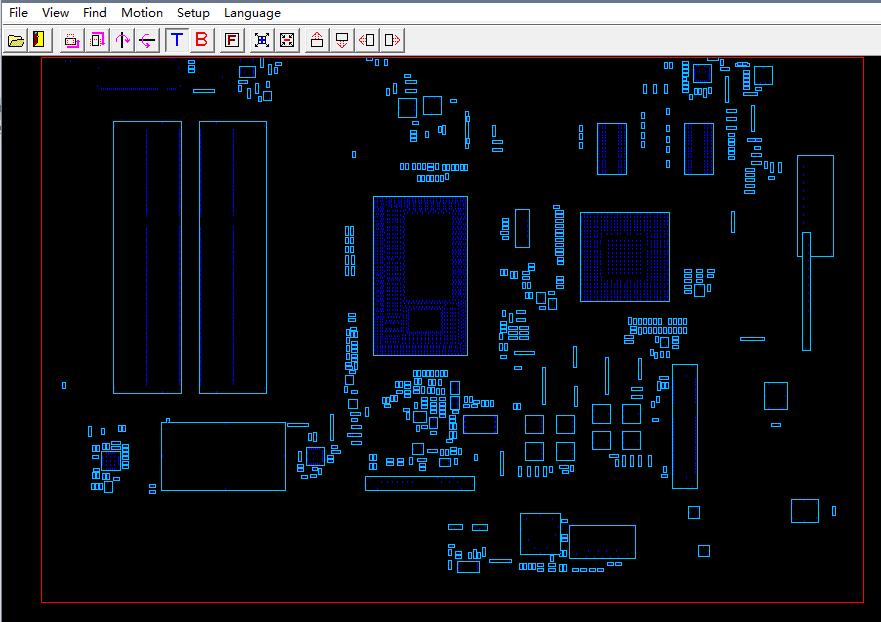Click the open file folder icon

(16, 40)
